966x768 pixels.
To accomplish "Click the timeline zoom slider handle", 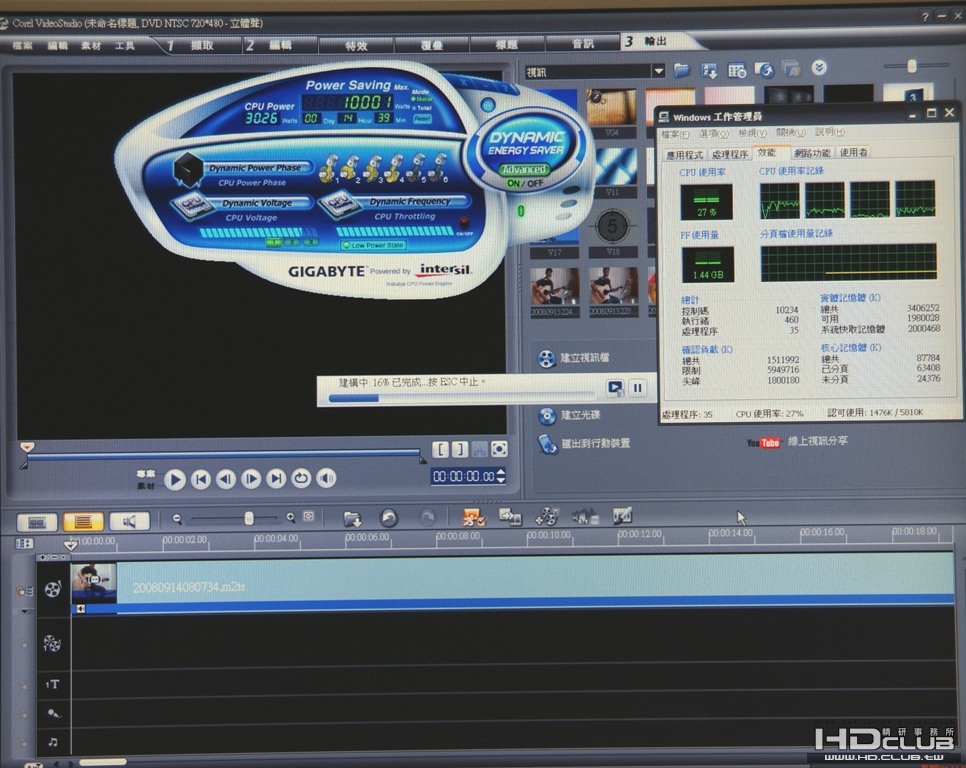I will pyautogui.click(x=249, y=519).
